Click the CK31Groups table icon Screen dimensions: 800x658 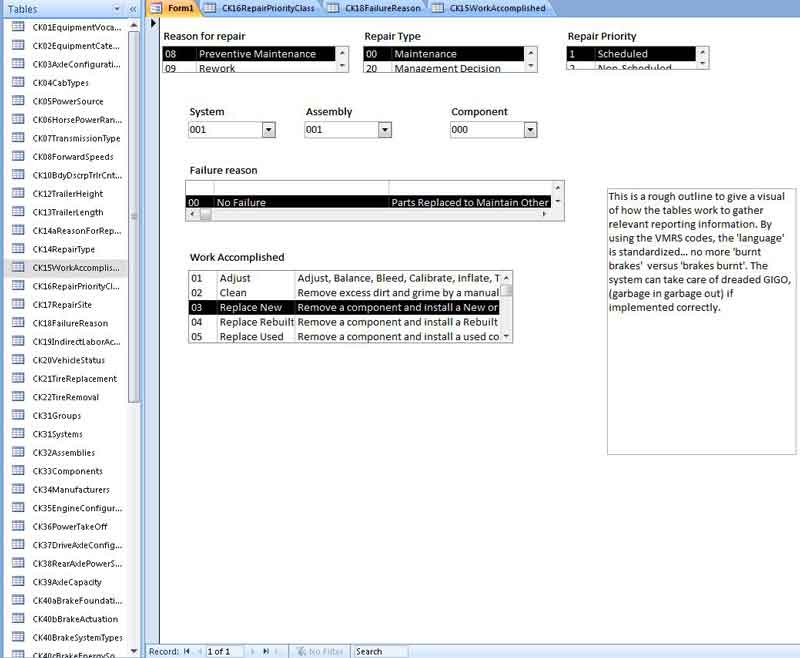tap(18, 415)
